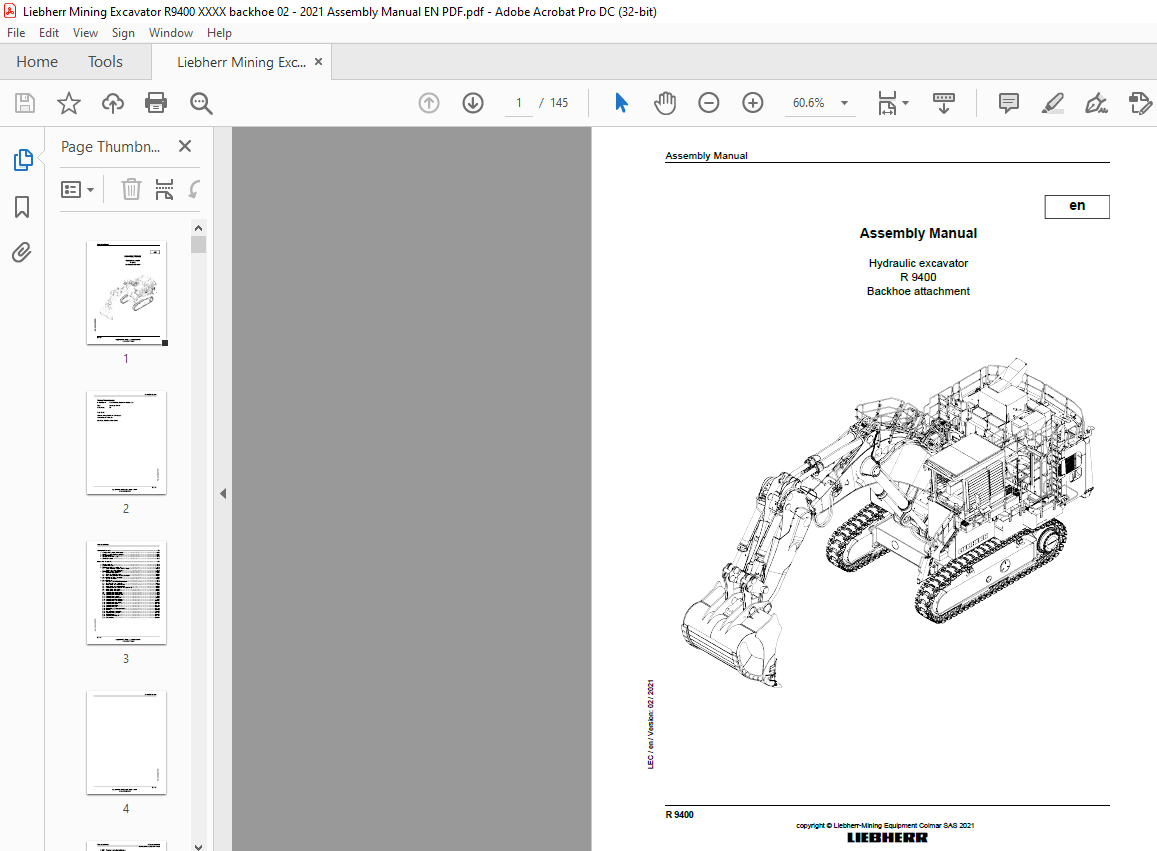
Task: Click fit page width icon
Action: coord(888,103)
